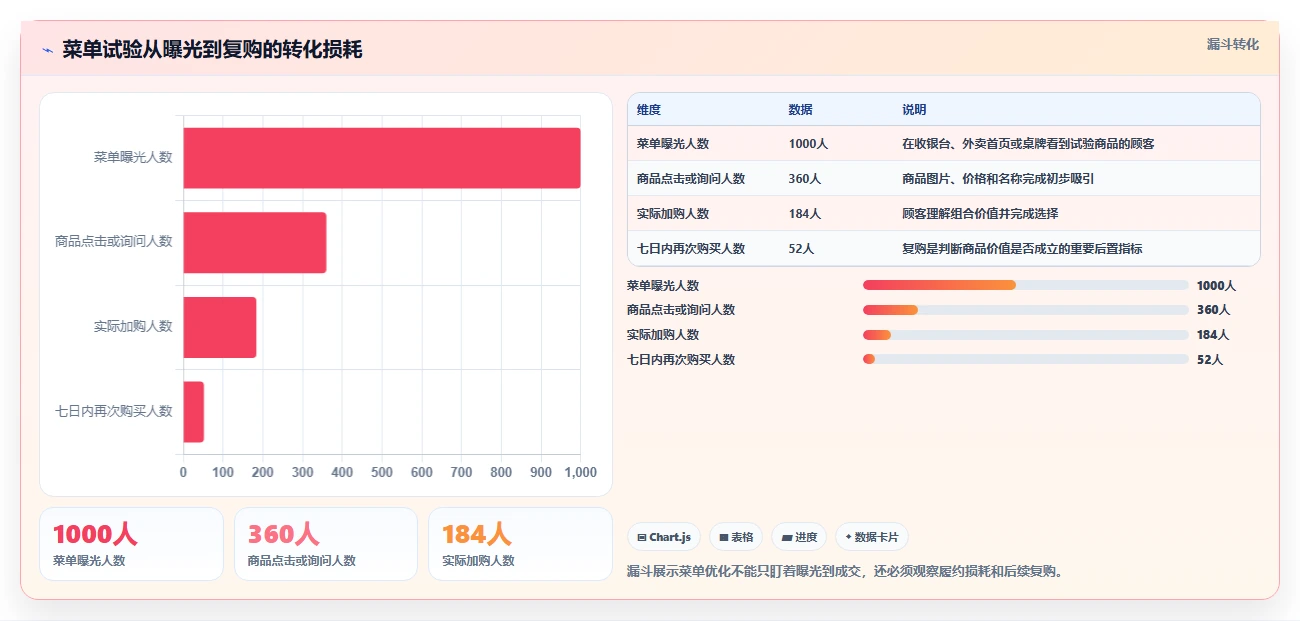The width and height of the screenshot is (1300, 621).
Task: Click description starting 在收银台、外卖首页
Action: click(1028, 144)
